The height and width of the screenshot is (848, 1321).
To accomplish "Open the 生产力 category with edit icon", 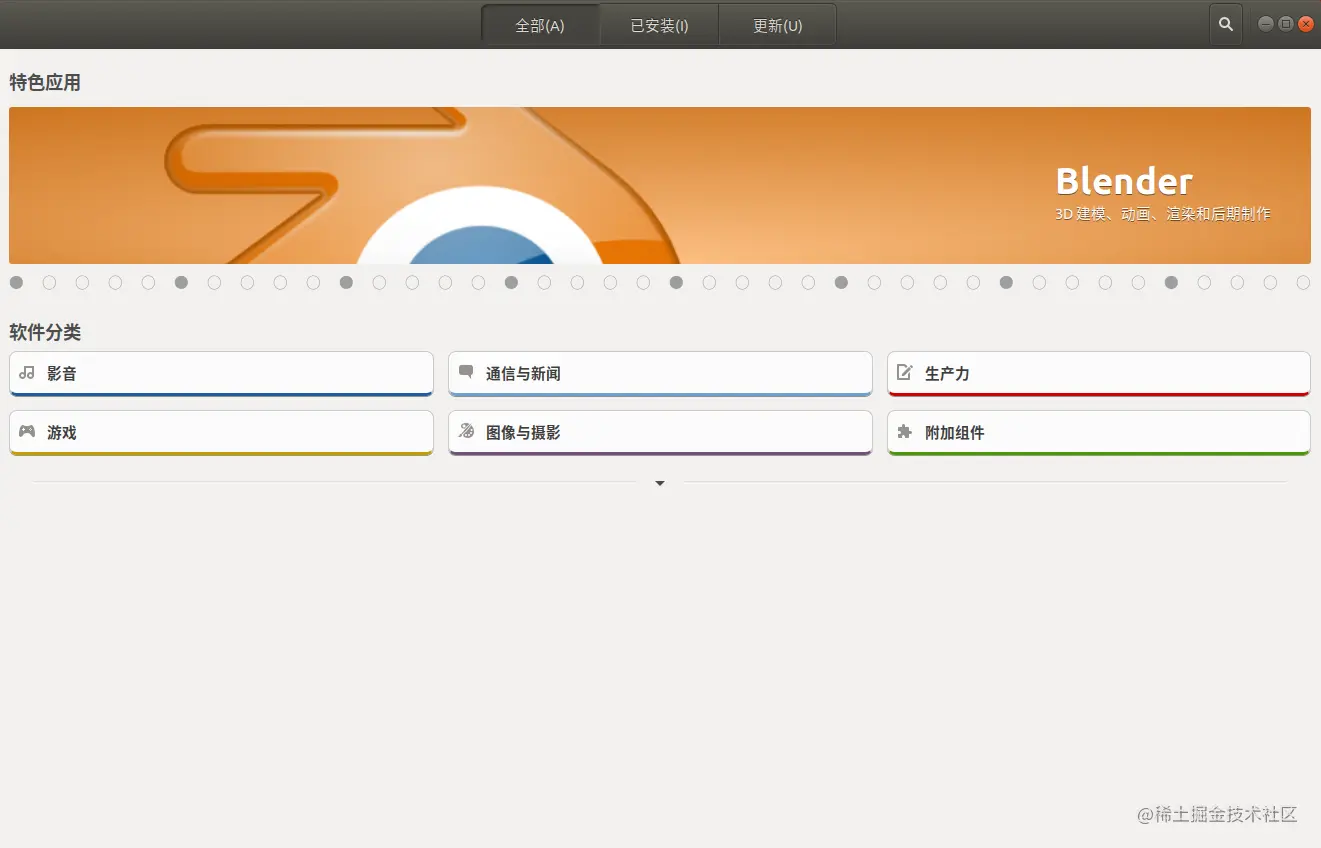I will (1098, 373).
